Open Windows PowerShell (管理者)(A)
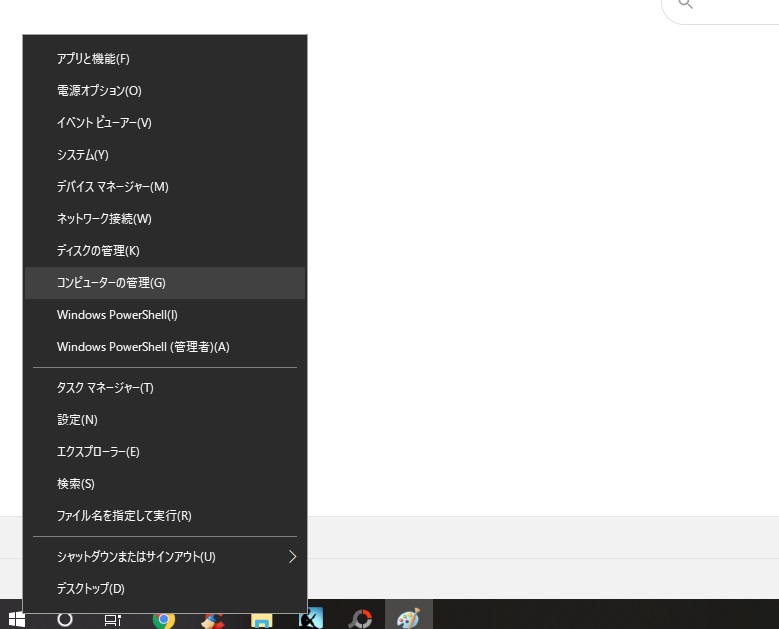 pyautogui.click(x=164, y=347)
